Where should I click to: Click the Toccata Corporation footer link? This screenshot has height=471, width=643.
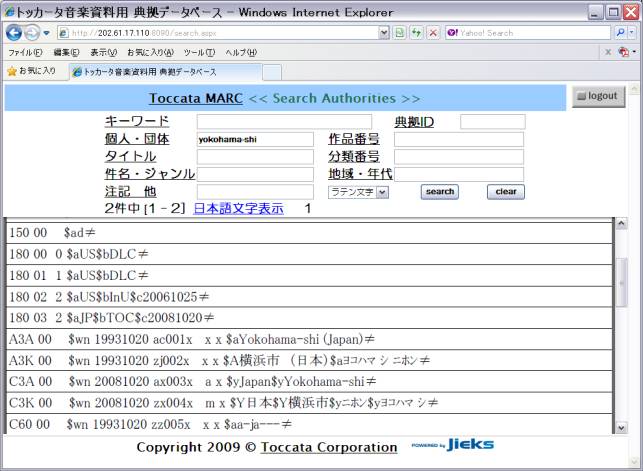tap(329, 447)
